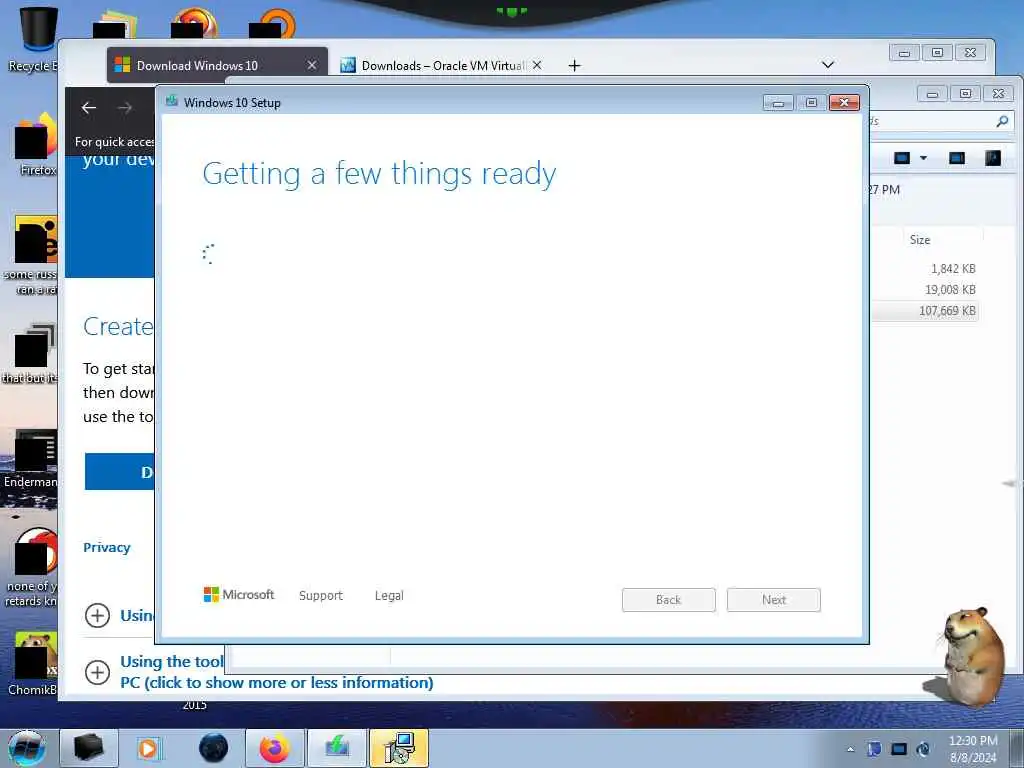Open the list all tabs chevron in Firefox
This screenshot has width=1024, height=768.
tap(827, 65)
